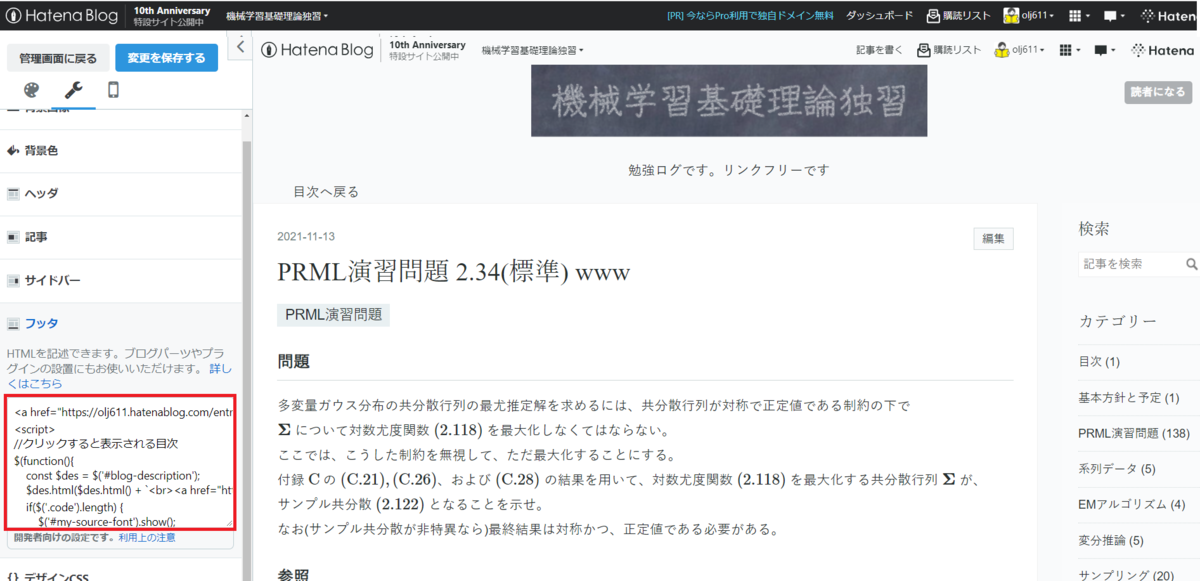Click 管理画面に戻る button
Image resolution: width=1200 pixels, height=581 pixels.
tap(58, 59)
